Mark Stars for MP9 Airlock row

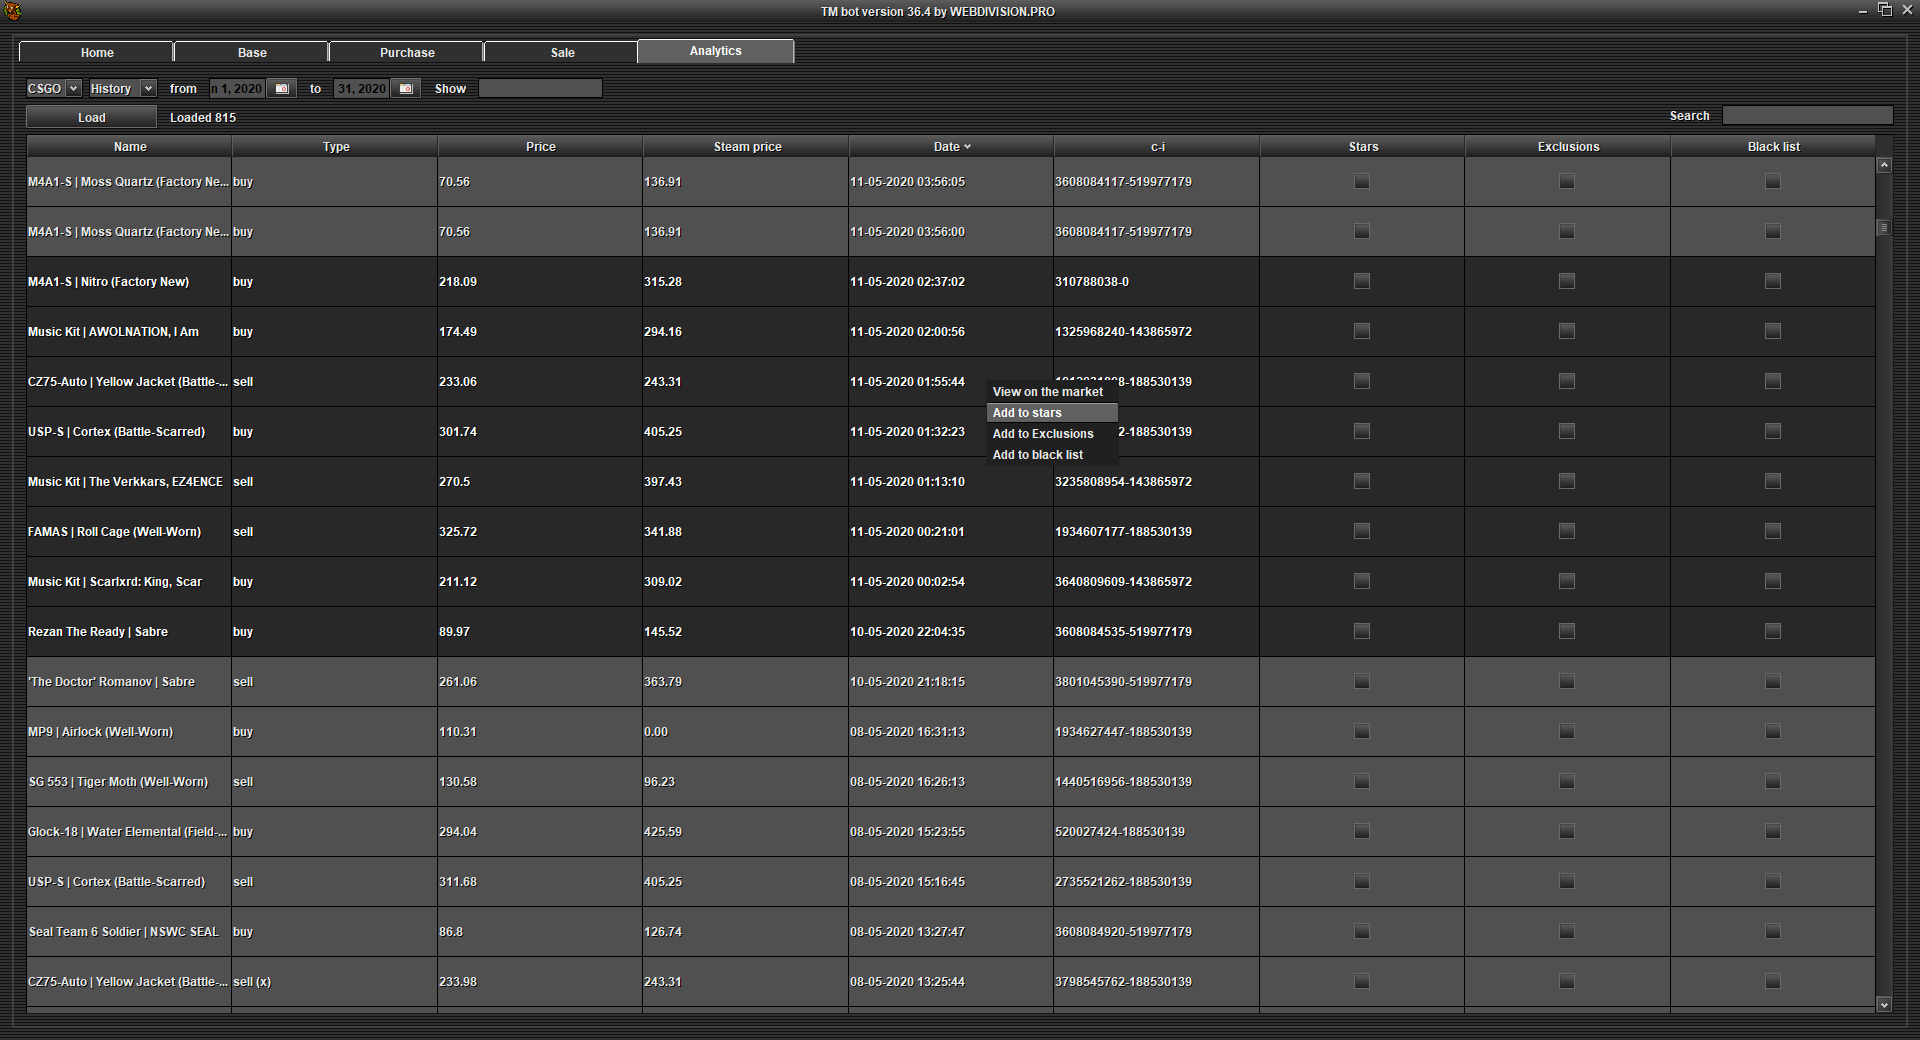click(1362, 732)
